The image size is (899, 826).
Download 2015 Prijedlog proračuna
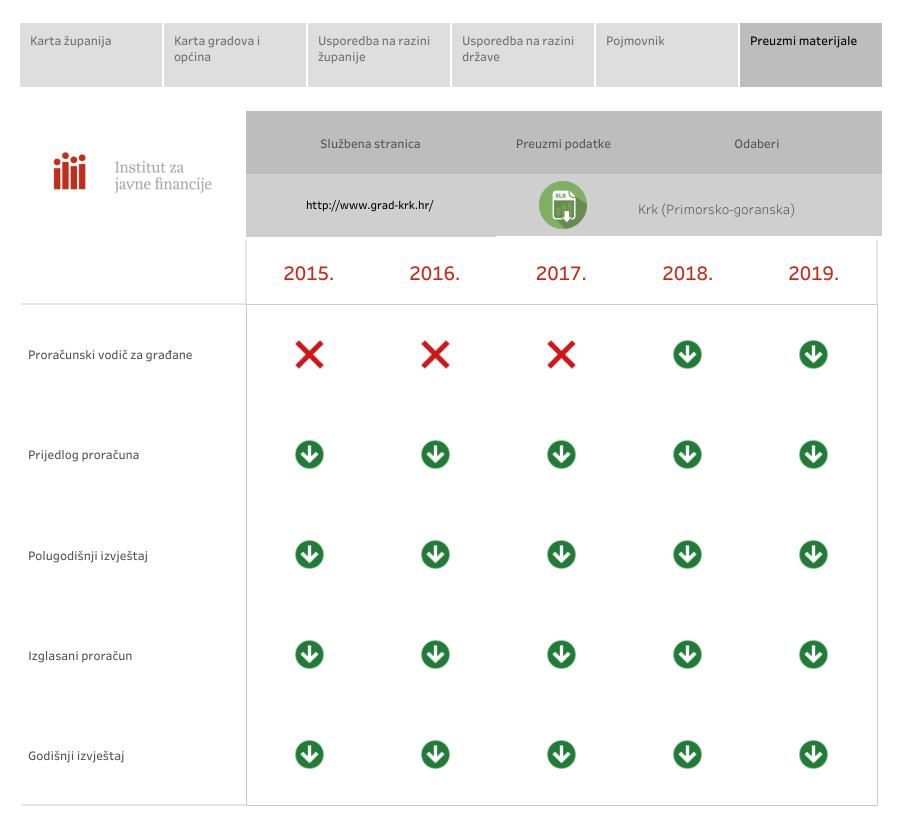click(309, 455)
